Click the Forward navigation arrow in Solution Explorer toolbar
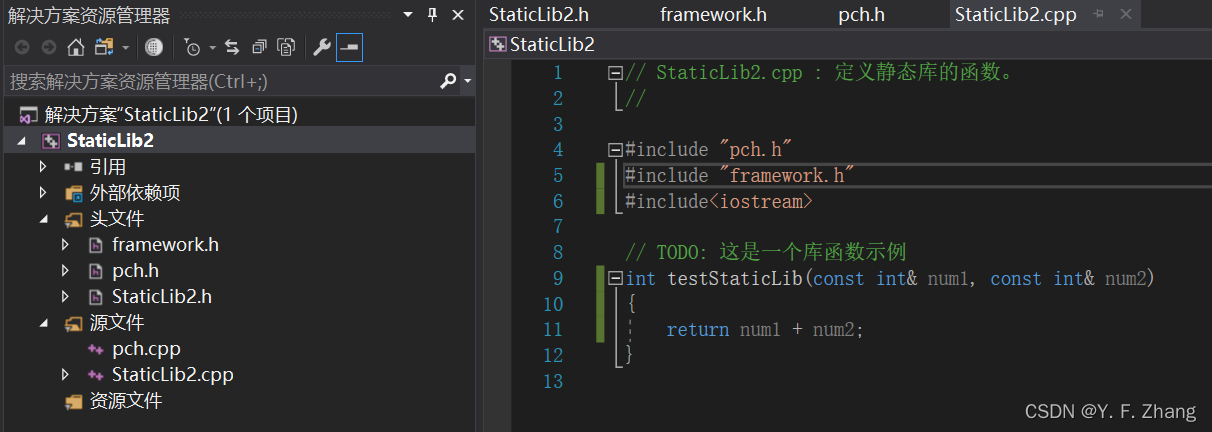 48,47
